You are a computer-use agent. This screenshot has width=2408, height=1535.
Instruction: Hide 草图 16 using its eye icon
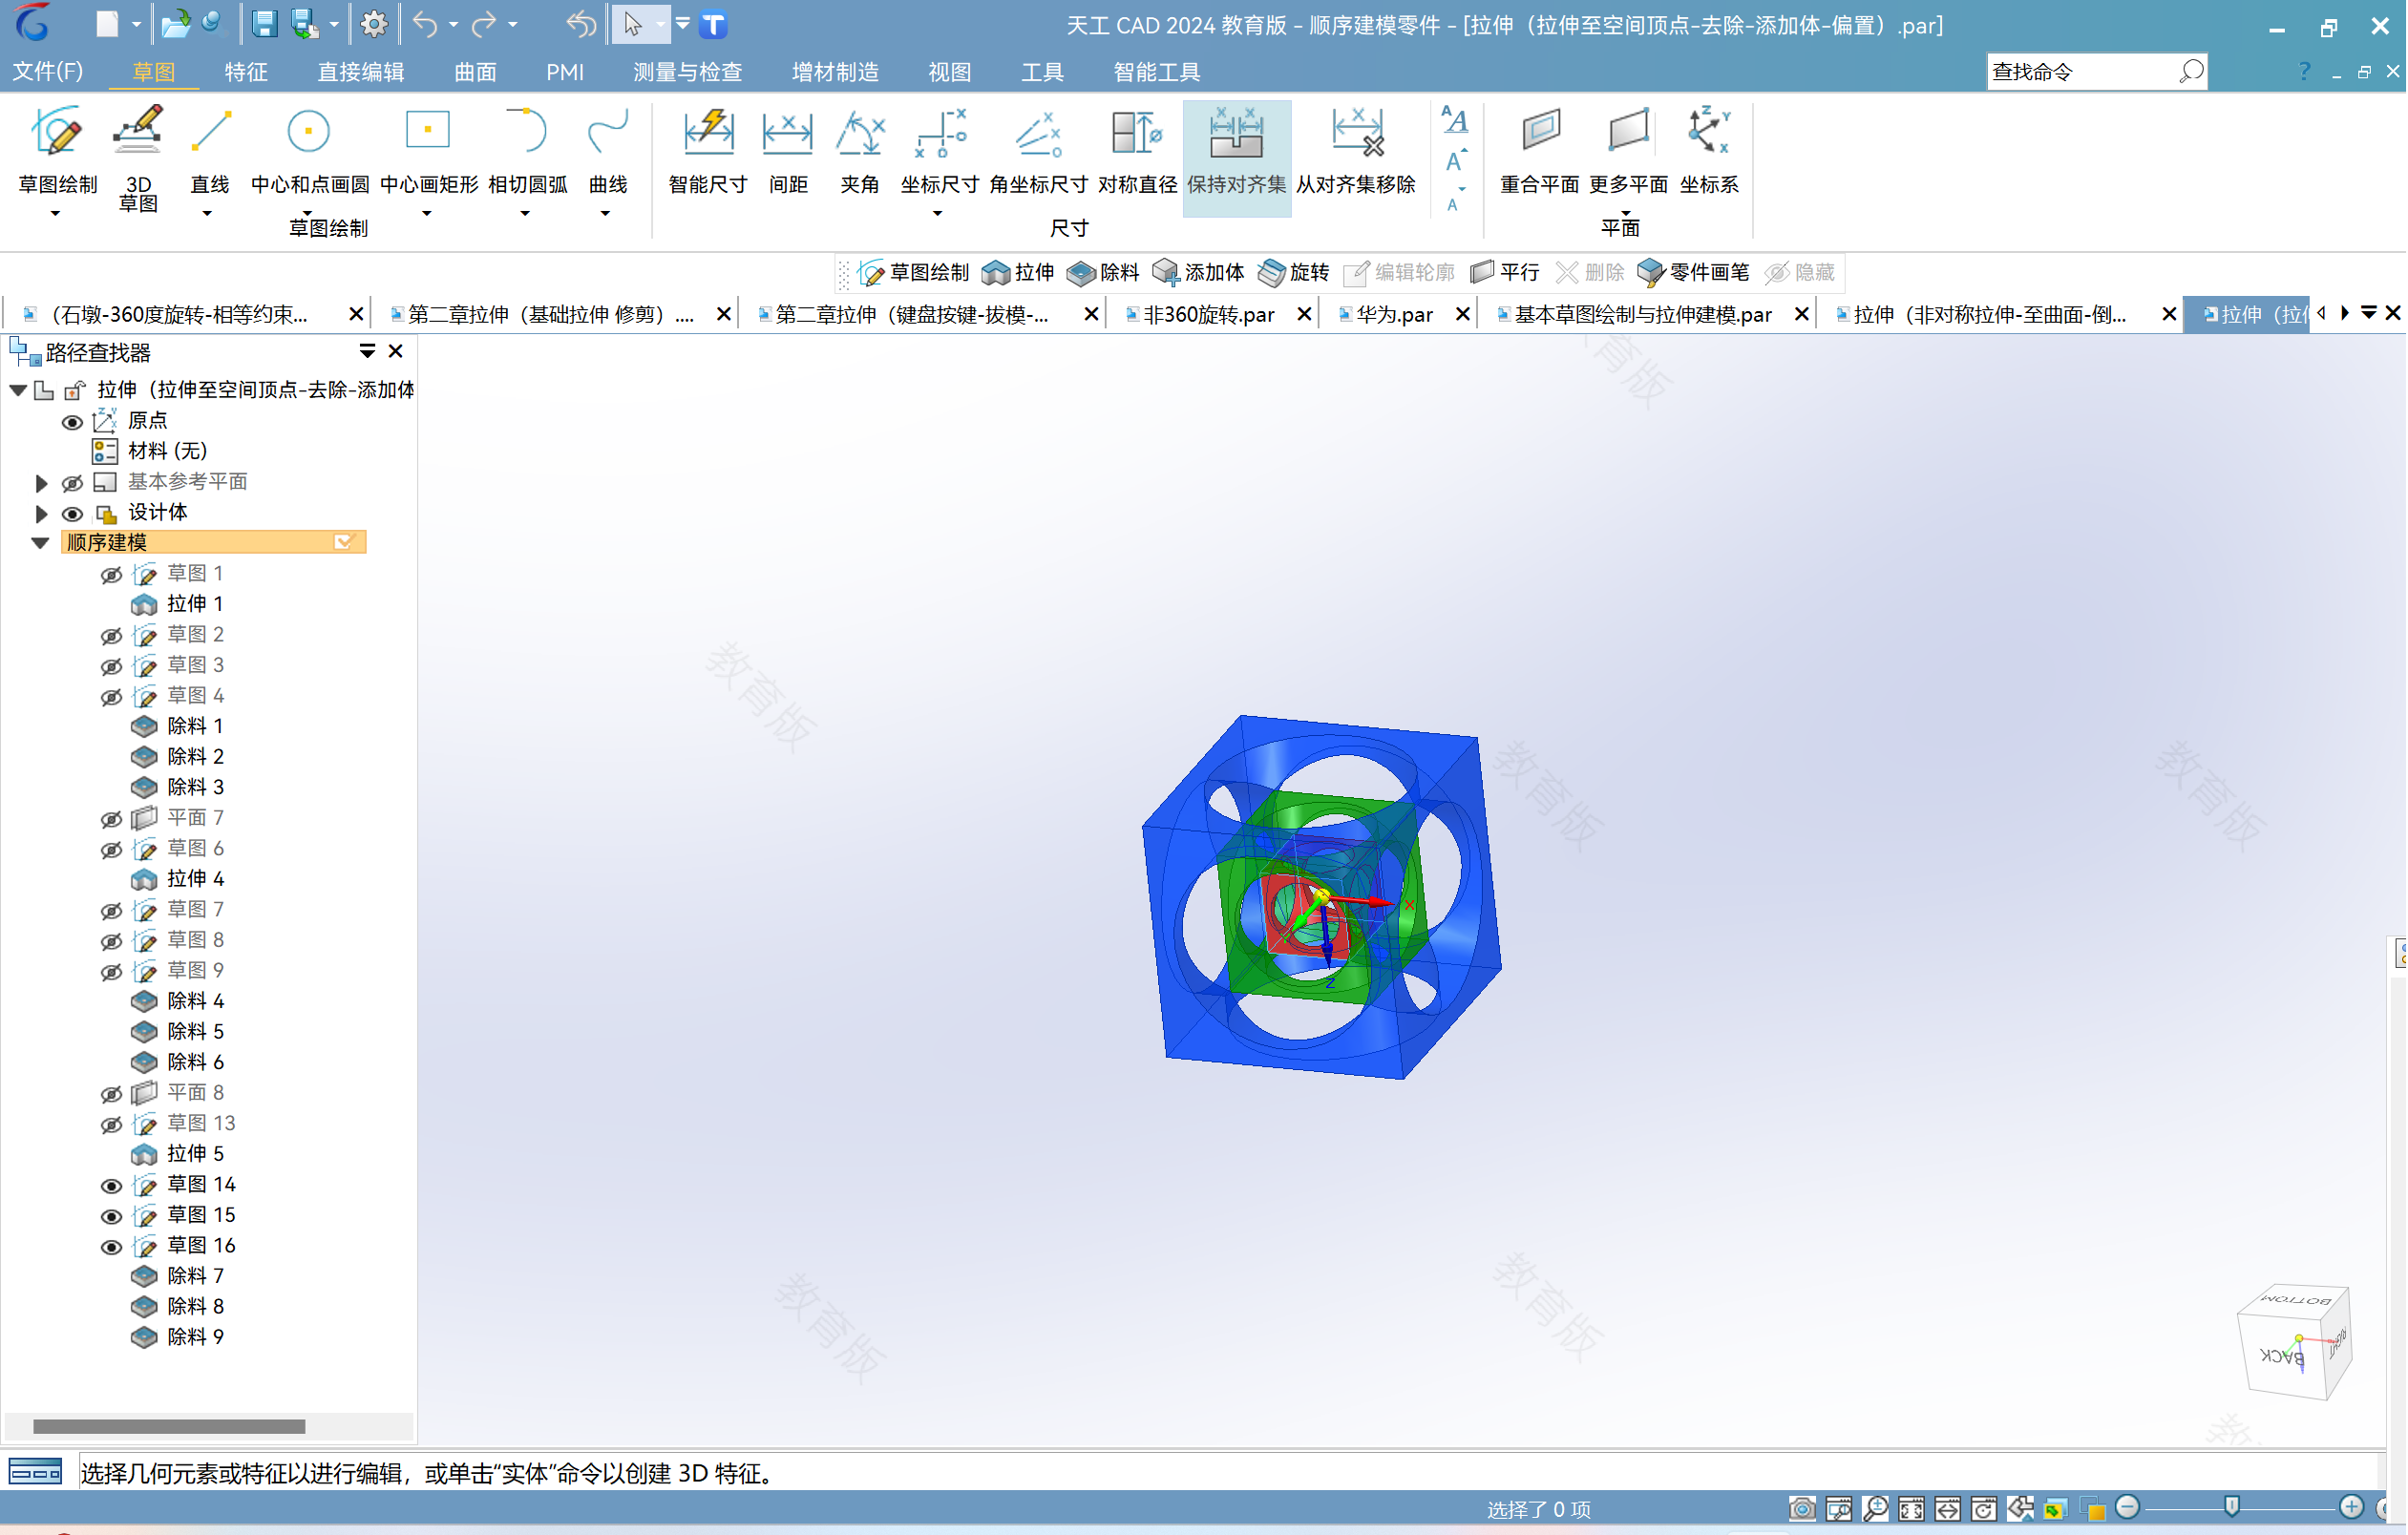click(111, 1247)
